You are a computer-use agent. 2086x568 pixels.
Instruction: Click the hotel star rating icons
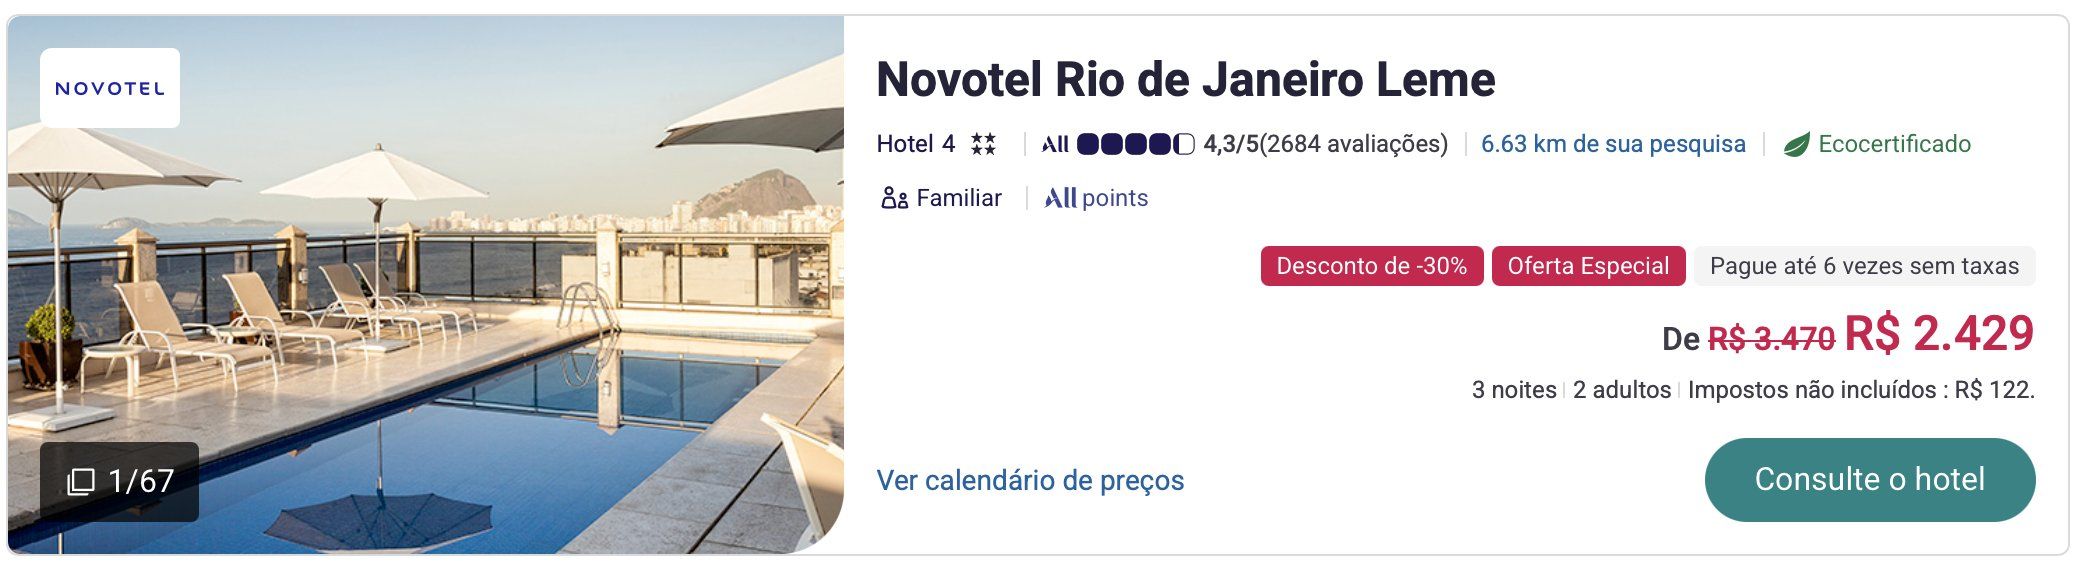tap(983, 144)
